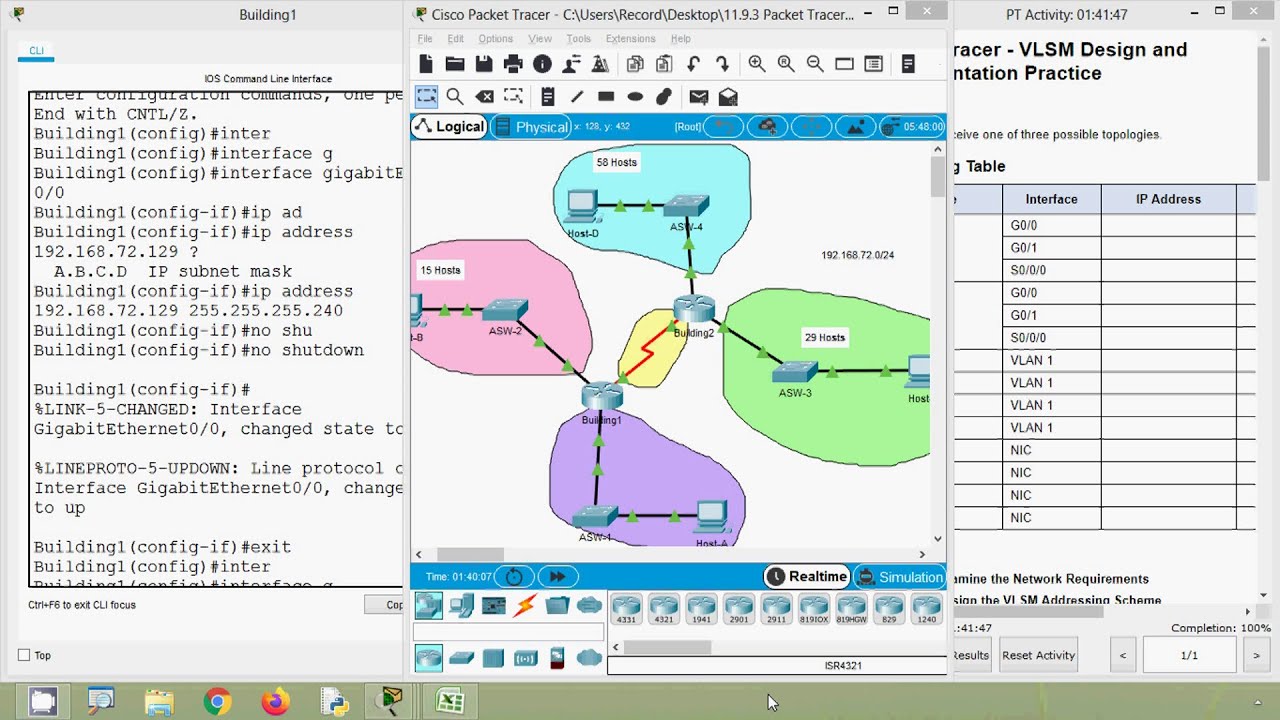Select the Connections lightning bolt category
Viewport: 1280px width, 720px height.
coord(525,605)
